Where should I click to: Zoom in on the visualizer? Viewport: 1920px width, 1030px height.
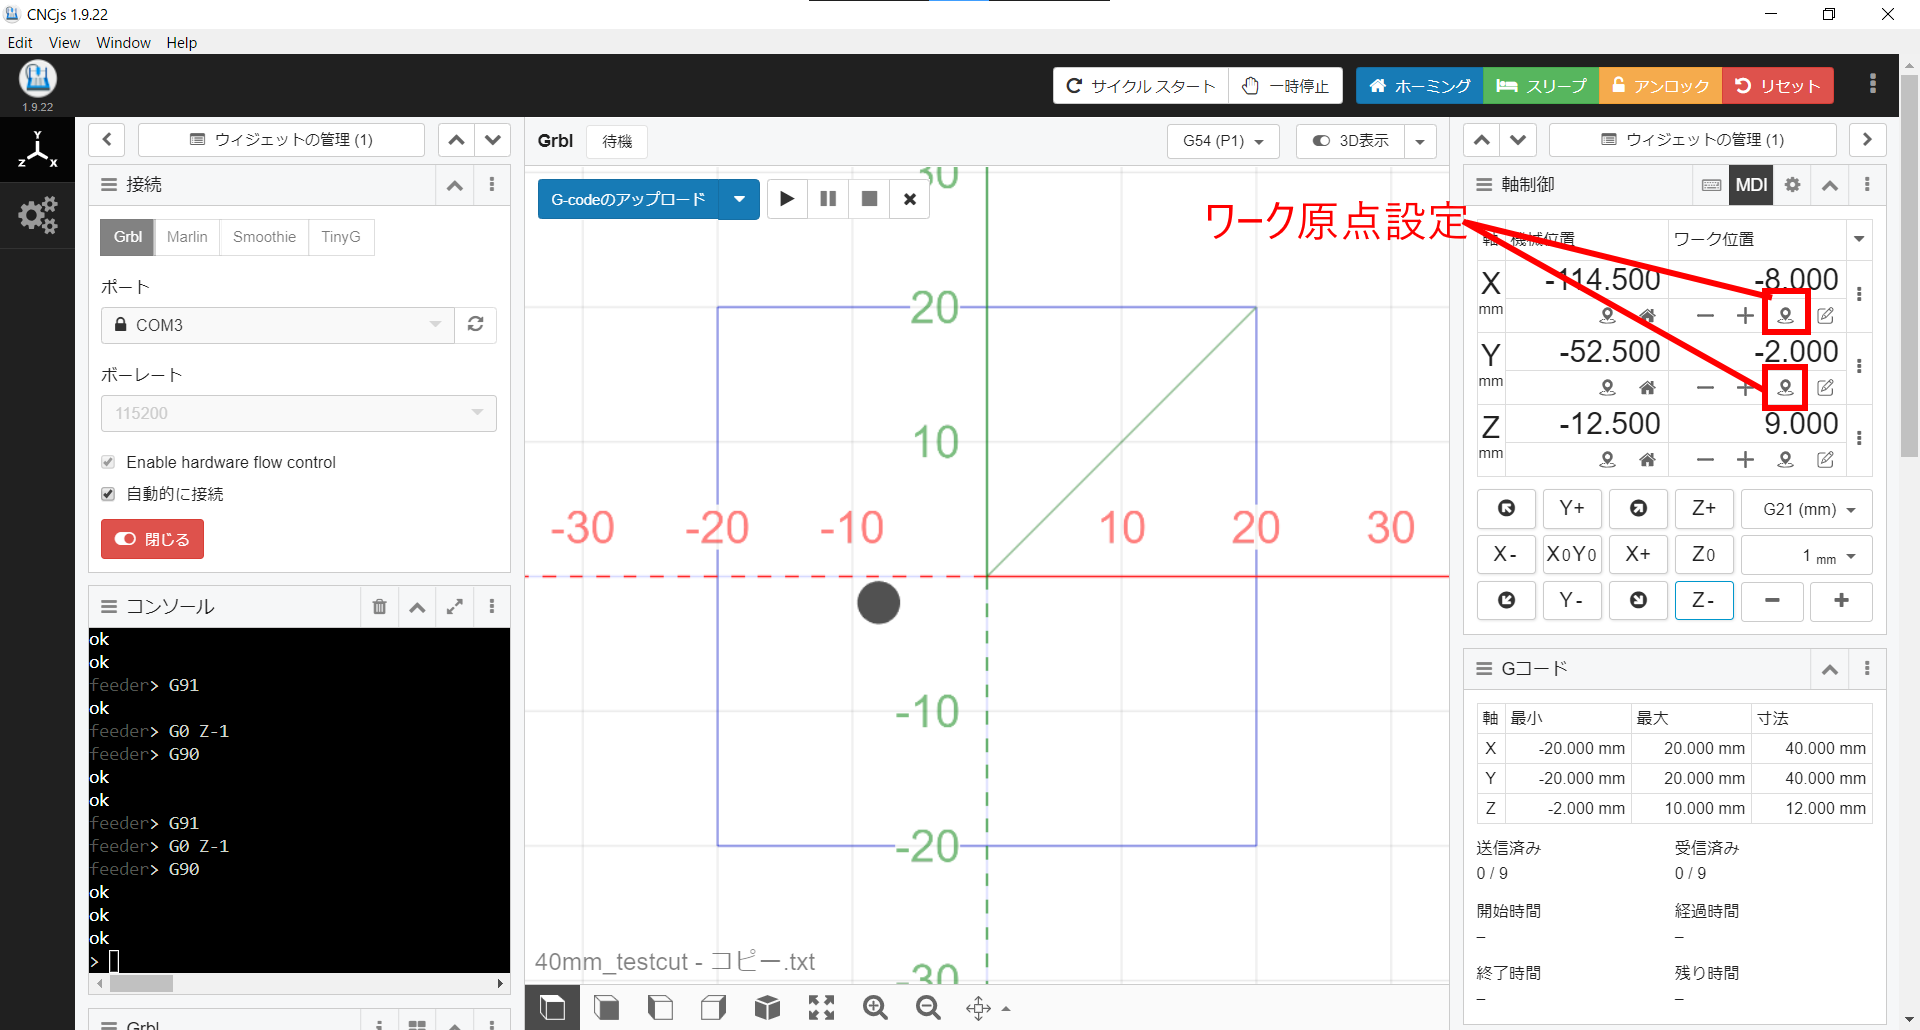(x=875, y=1007)
